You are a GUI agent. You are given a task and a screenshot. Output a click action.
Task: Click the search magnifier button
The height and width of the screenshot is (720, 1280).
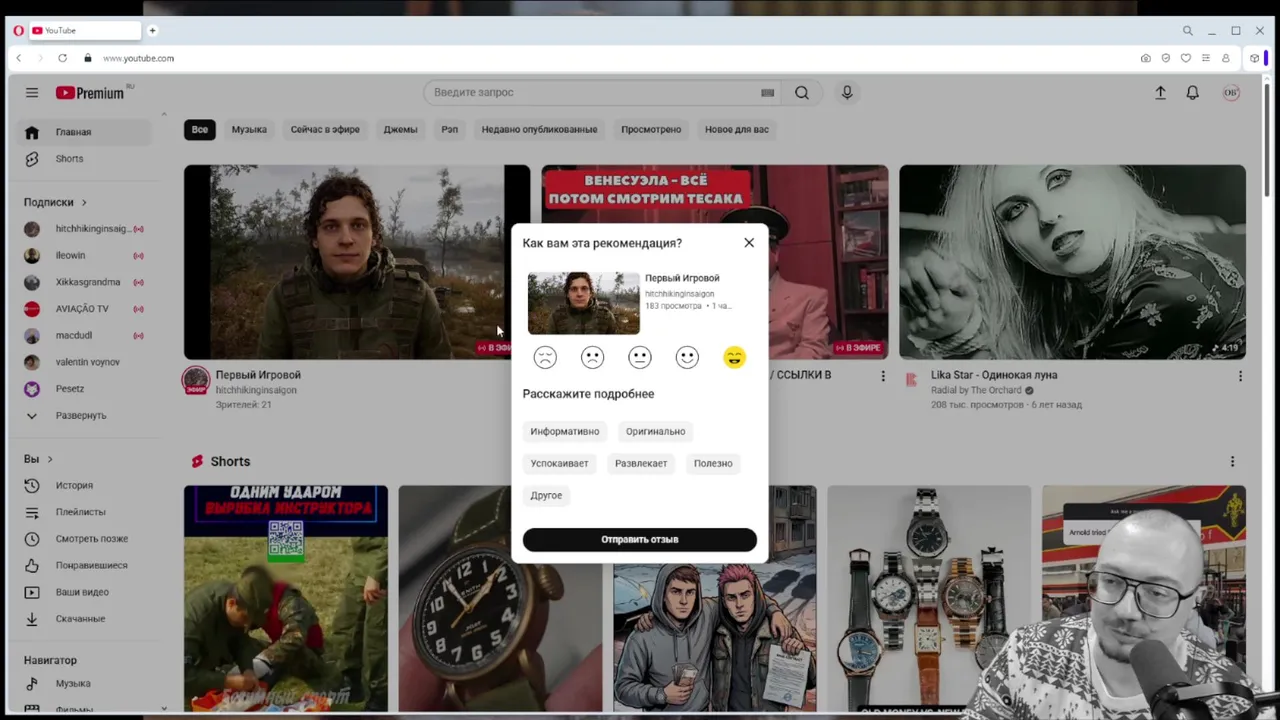pyautogui.click(x=802, y=93)
